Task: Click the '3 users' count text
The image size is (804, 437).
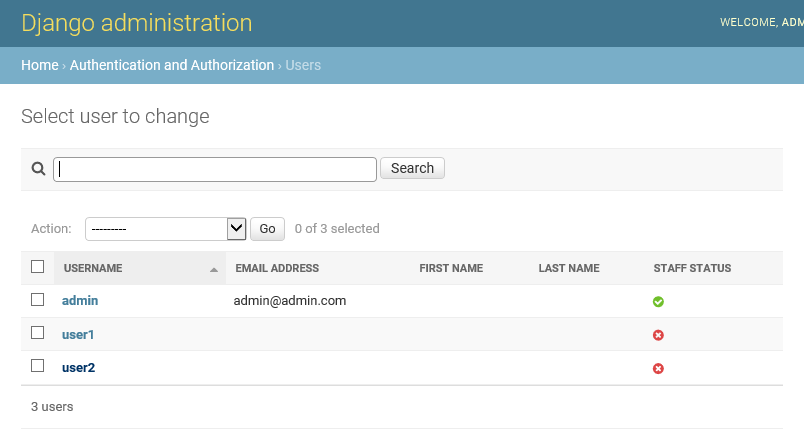Action: tap(52, 407)
